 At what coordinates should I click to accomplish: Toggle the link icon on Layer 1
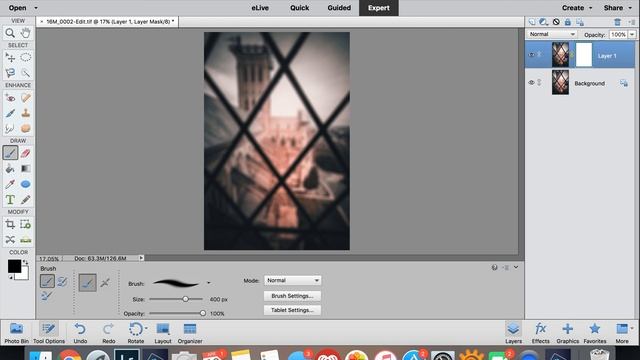(x=539, y=55)
